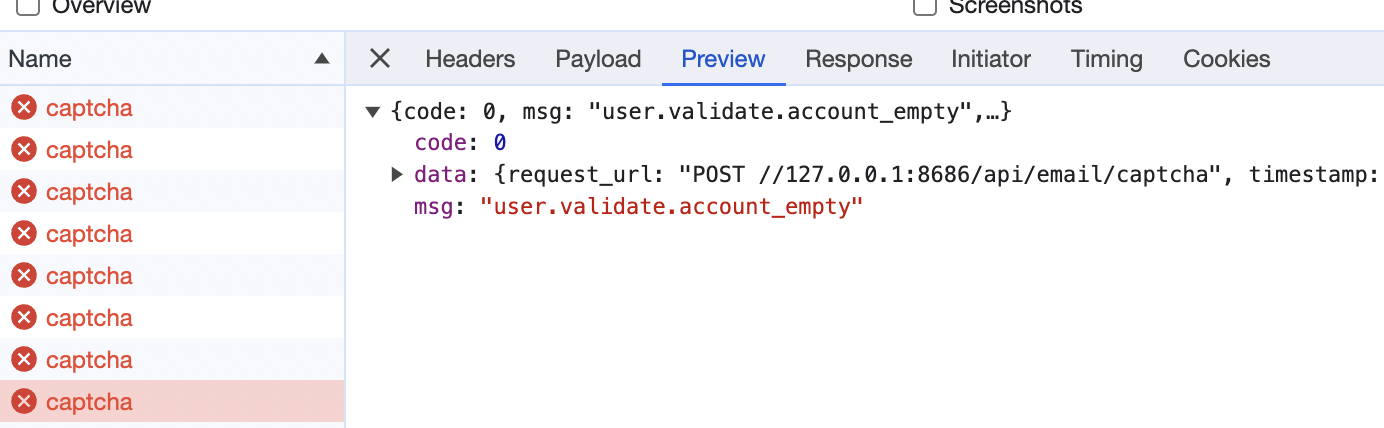The image size is (1384, 428).
Task: Open the Initiator tab
Action: (991, 59)
